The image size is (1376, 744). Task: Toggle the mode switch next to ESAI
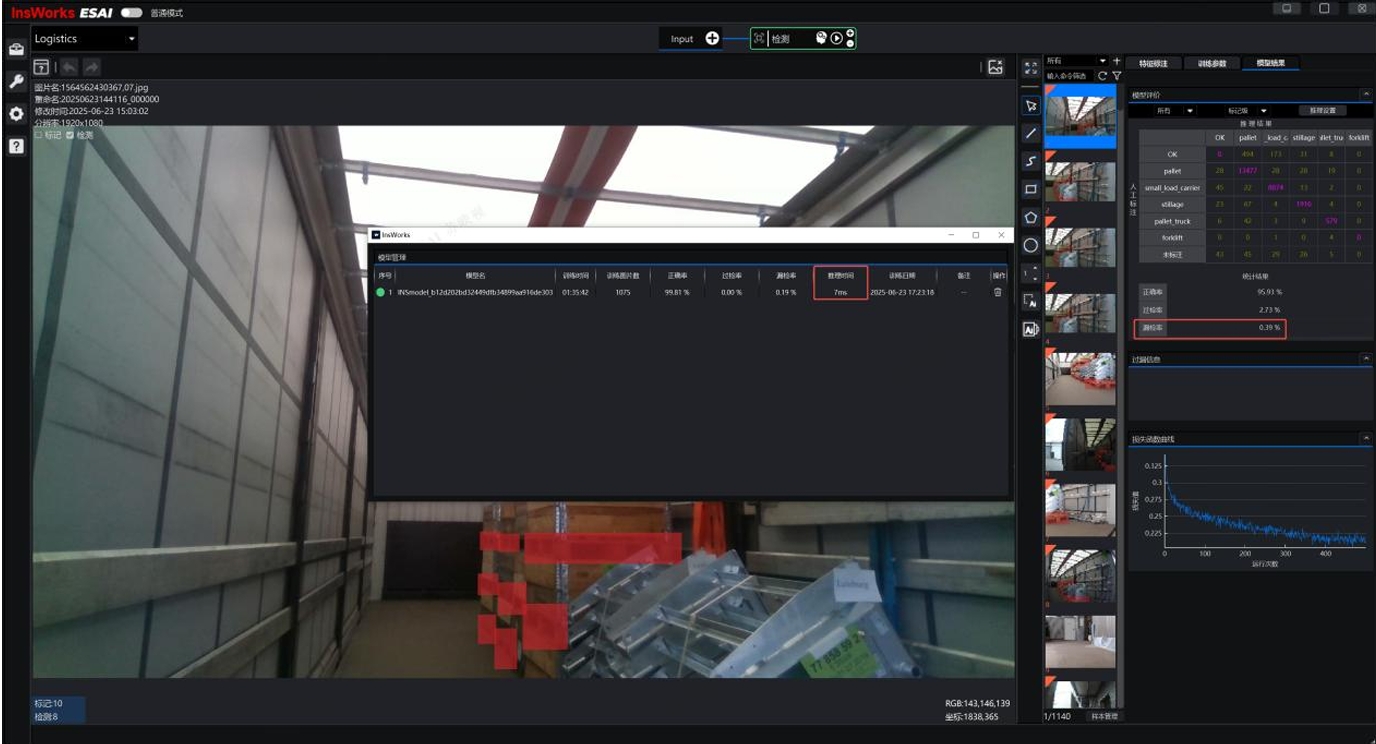point(131,13)
